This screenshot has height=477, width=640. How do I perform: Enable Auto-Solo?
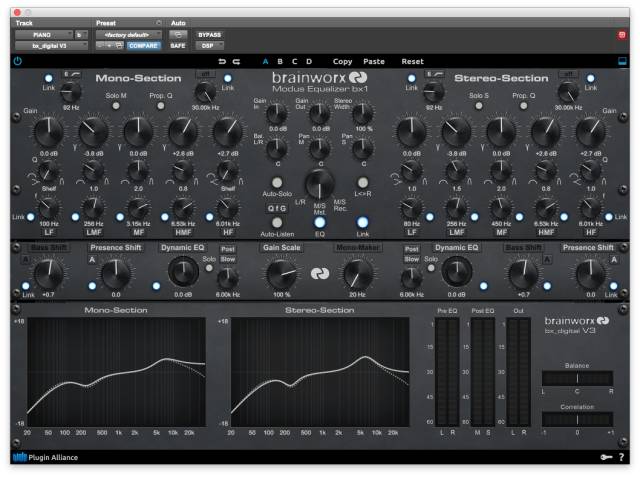click(x=277, y=182)
